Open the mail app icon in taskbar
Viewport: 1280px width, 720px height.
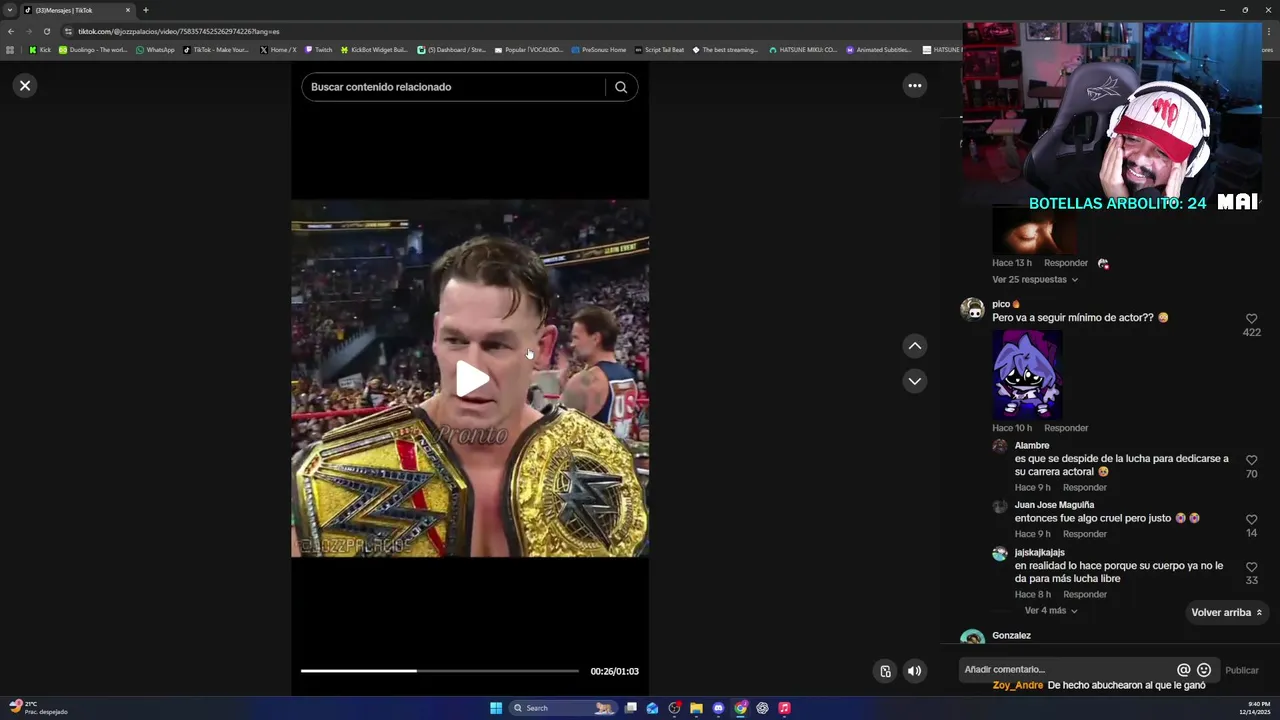click(653, 708)
